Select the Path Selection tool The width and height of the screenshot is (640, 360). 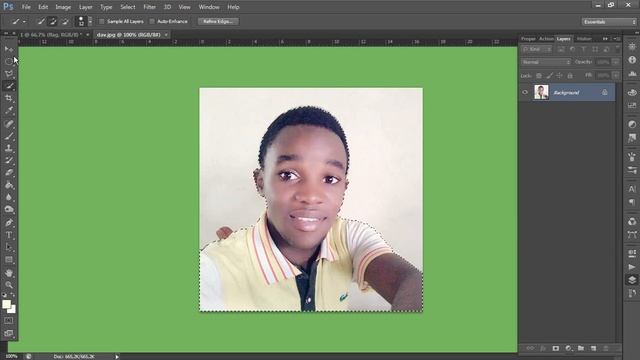(x=9, y=247)
